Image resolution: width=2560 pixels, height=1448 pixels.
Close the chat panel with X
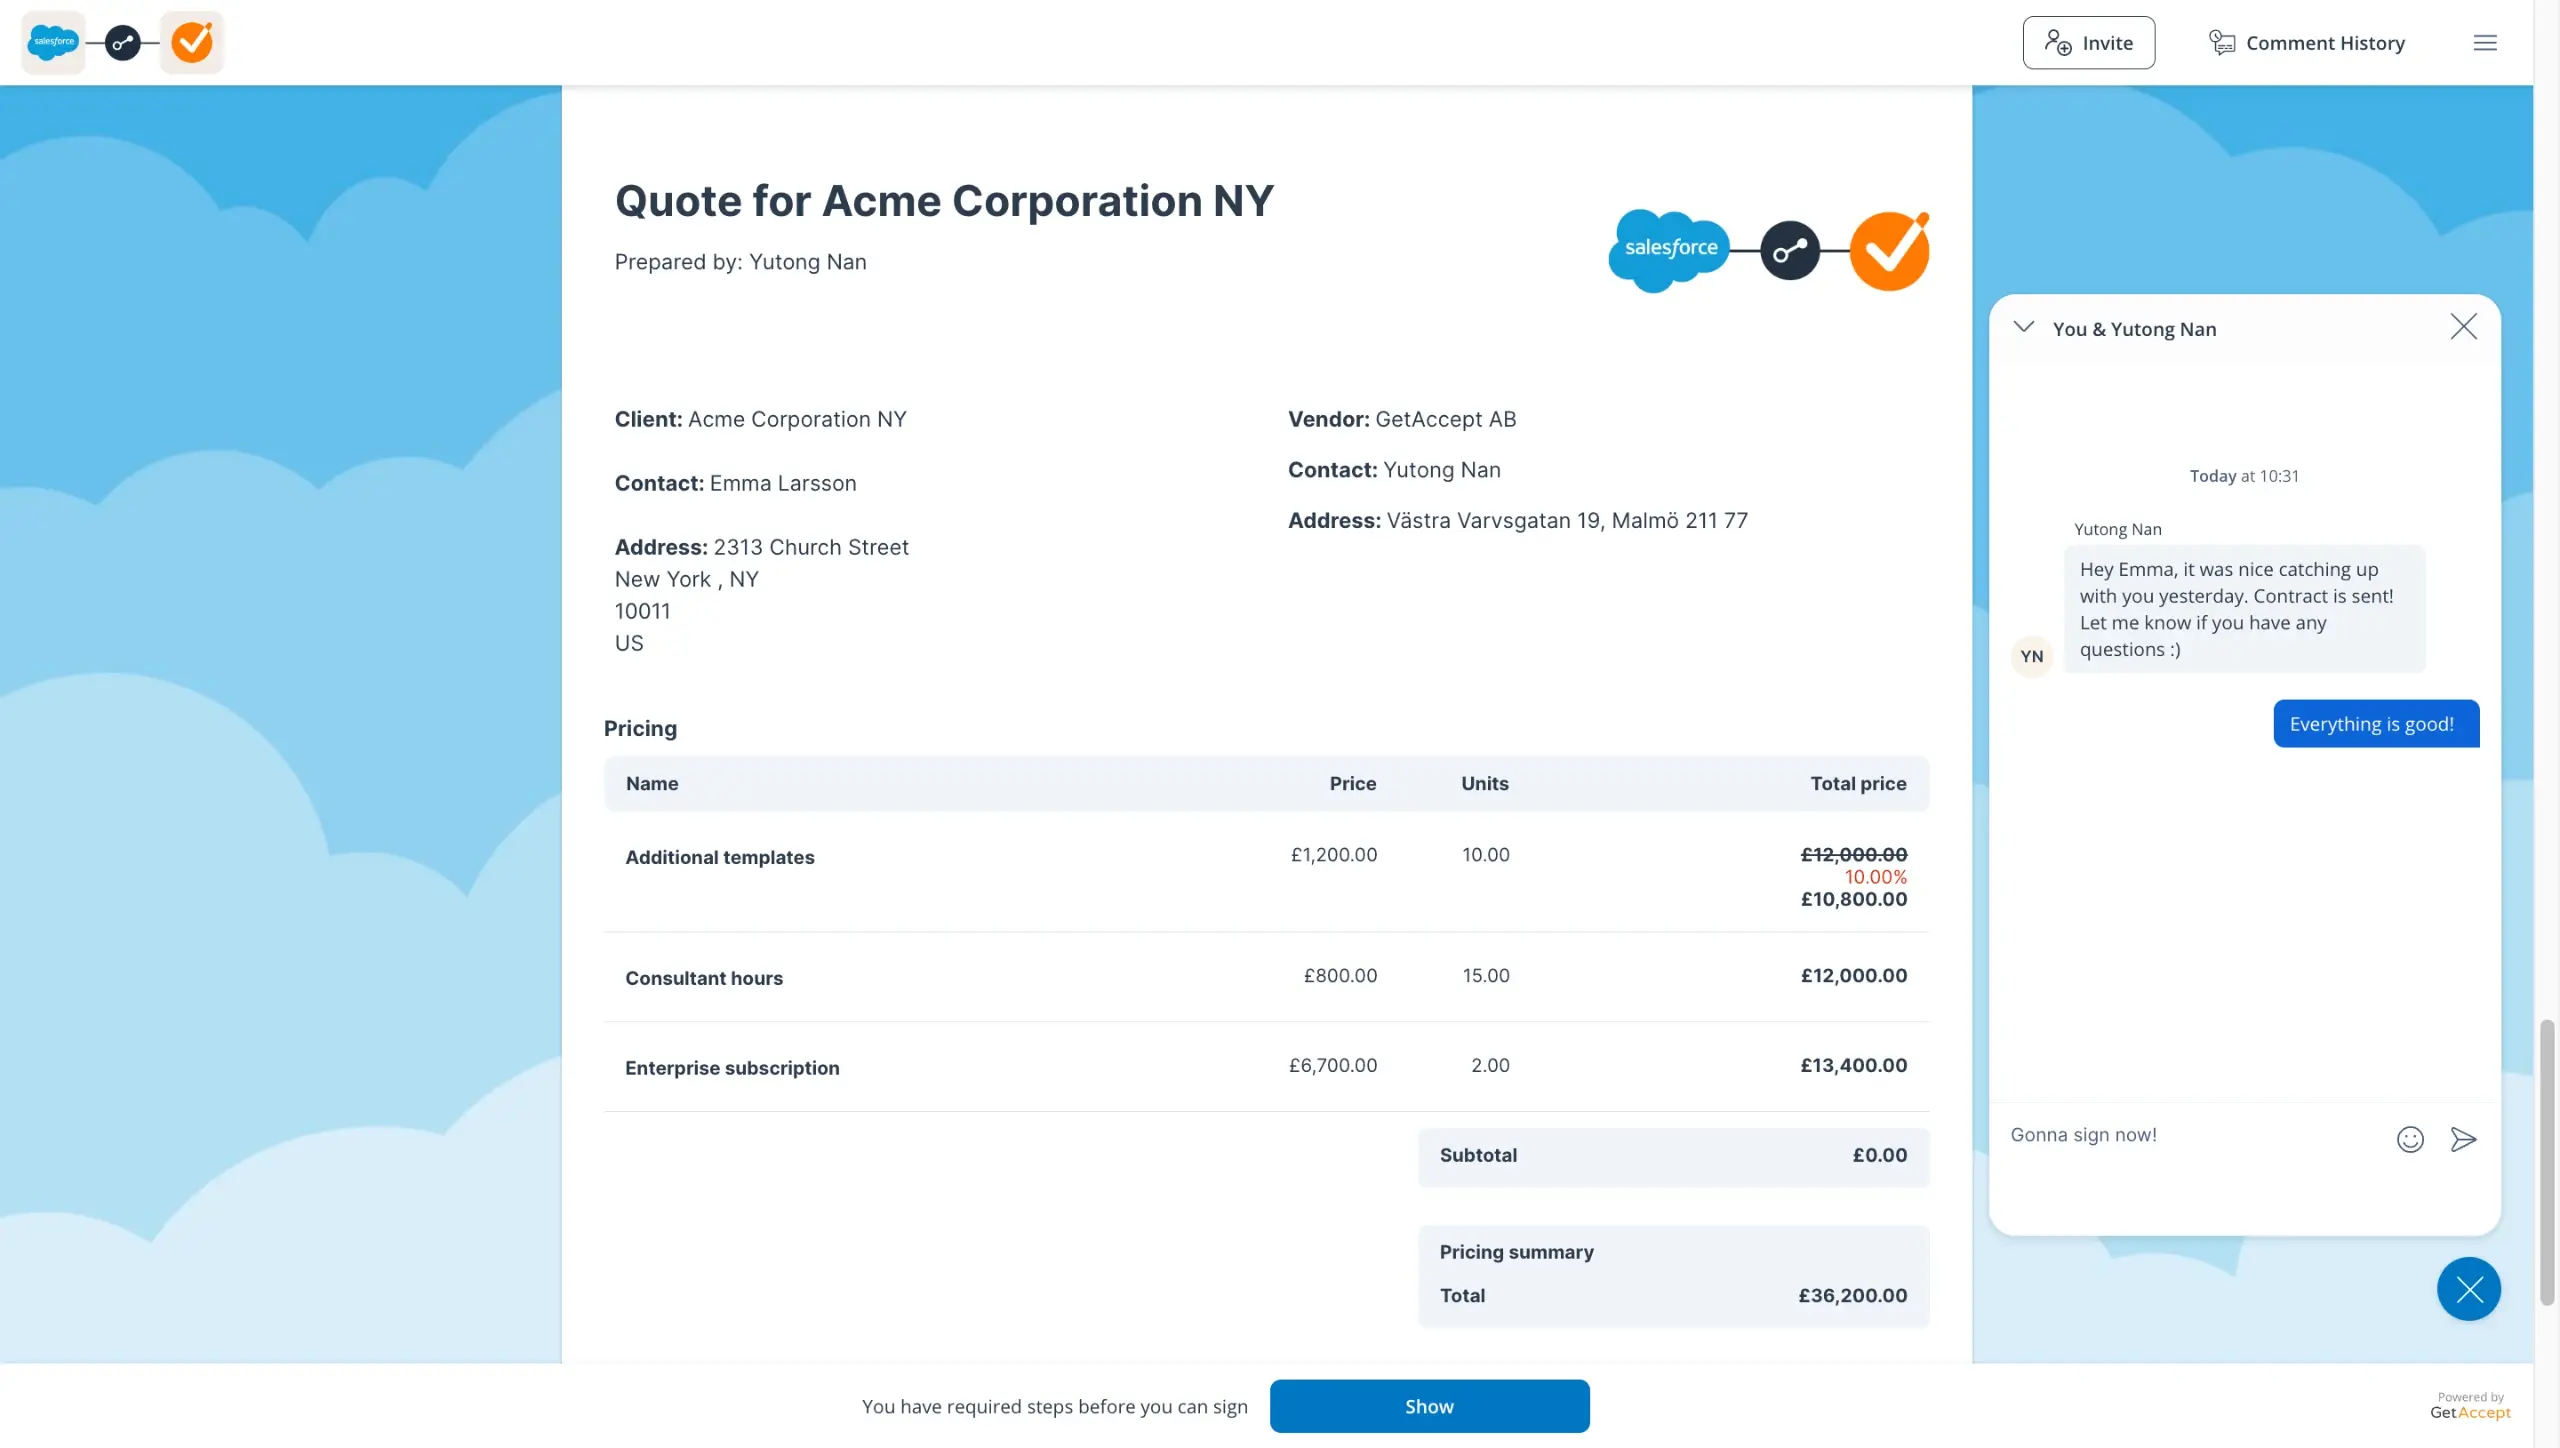click(x=2463, y=327)
